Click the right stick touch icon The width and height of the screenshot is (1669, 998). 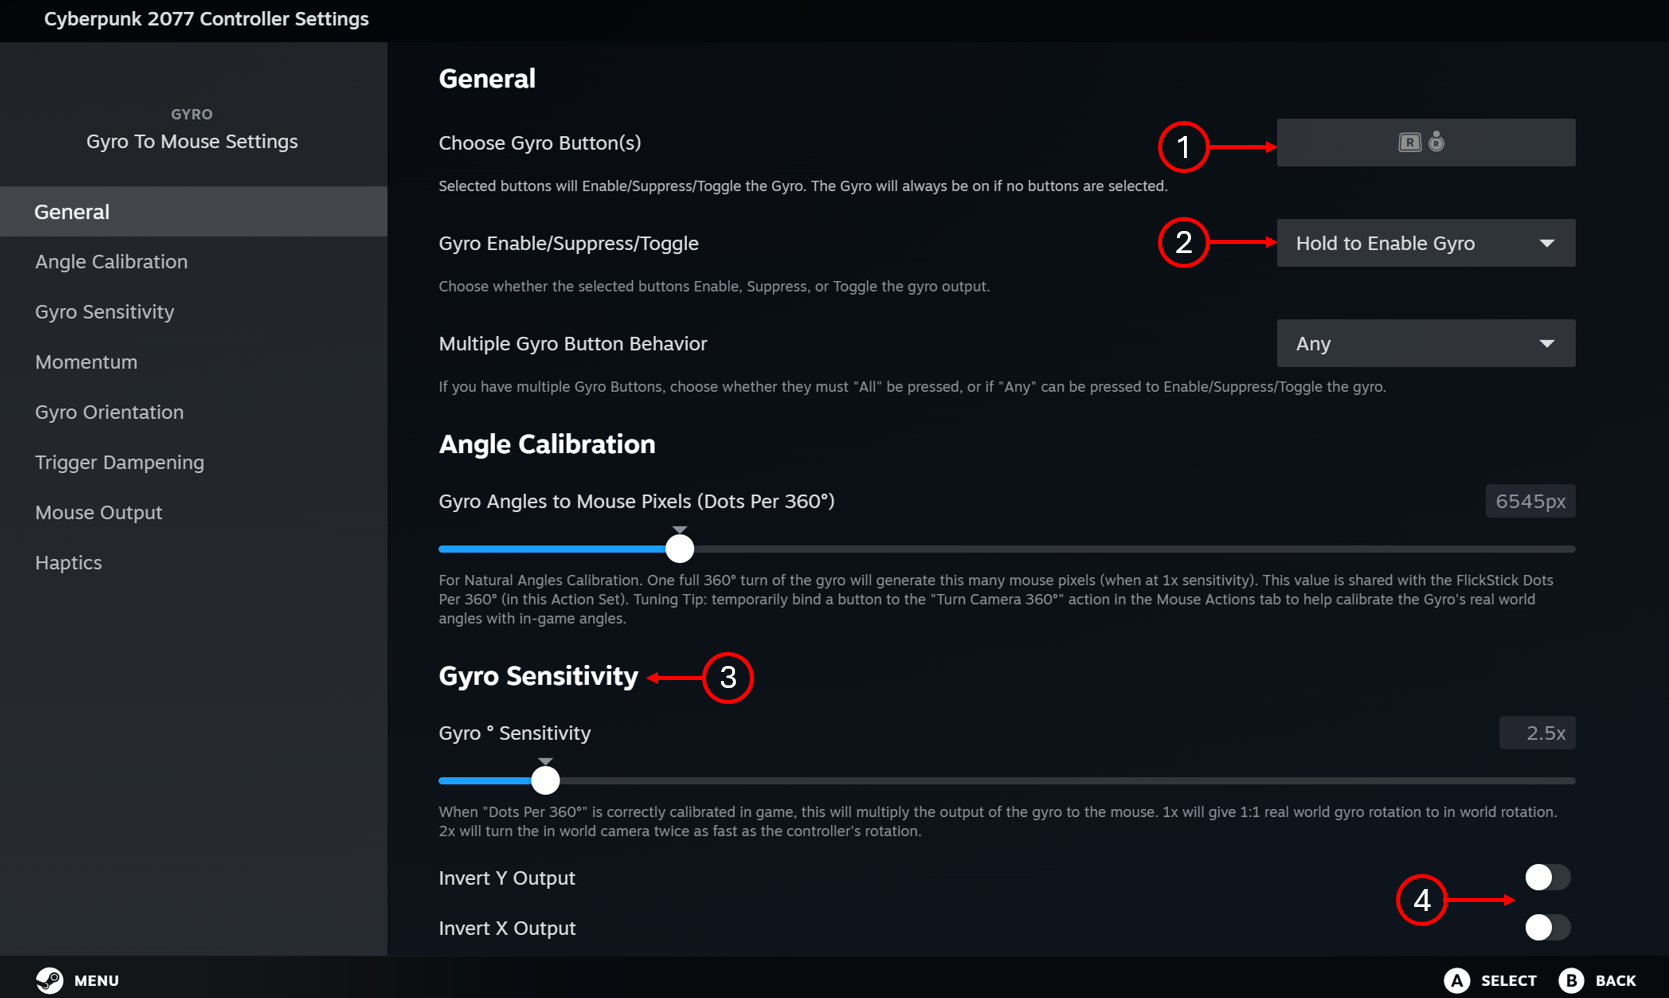tap(1436, 142)
